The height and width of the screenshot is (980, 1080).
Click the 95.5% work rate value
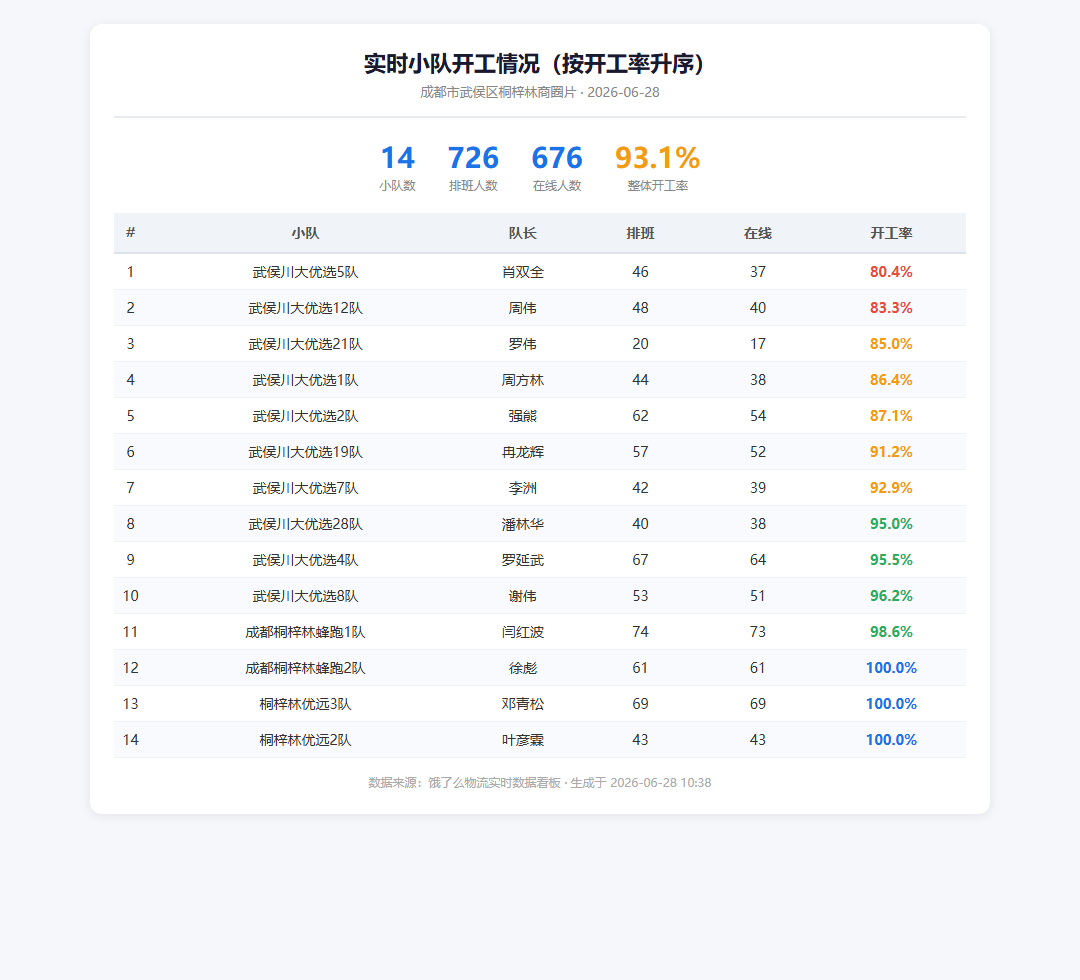click(891, 560)
